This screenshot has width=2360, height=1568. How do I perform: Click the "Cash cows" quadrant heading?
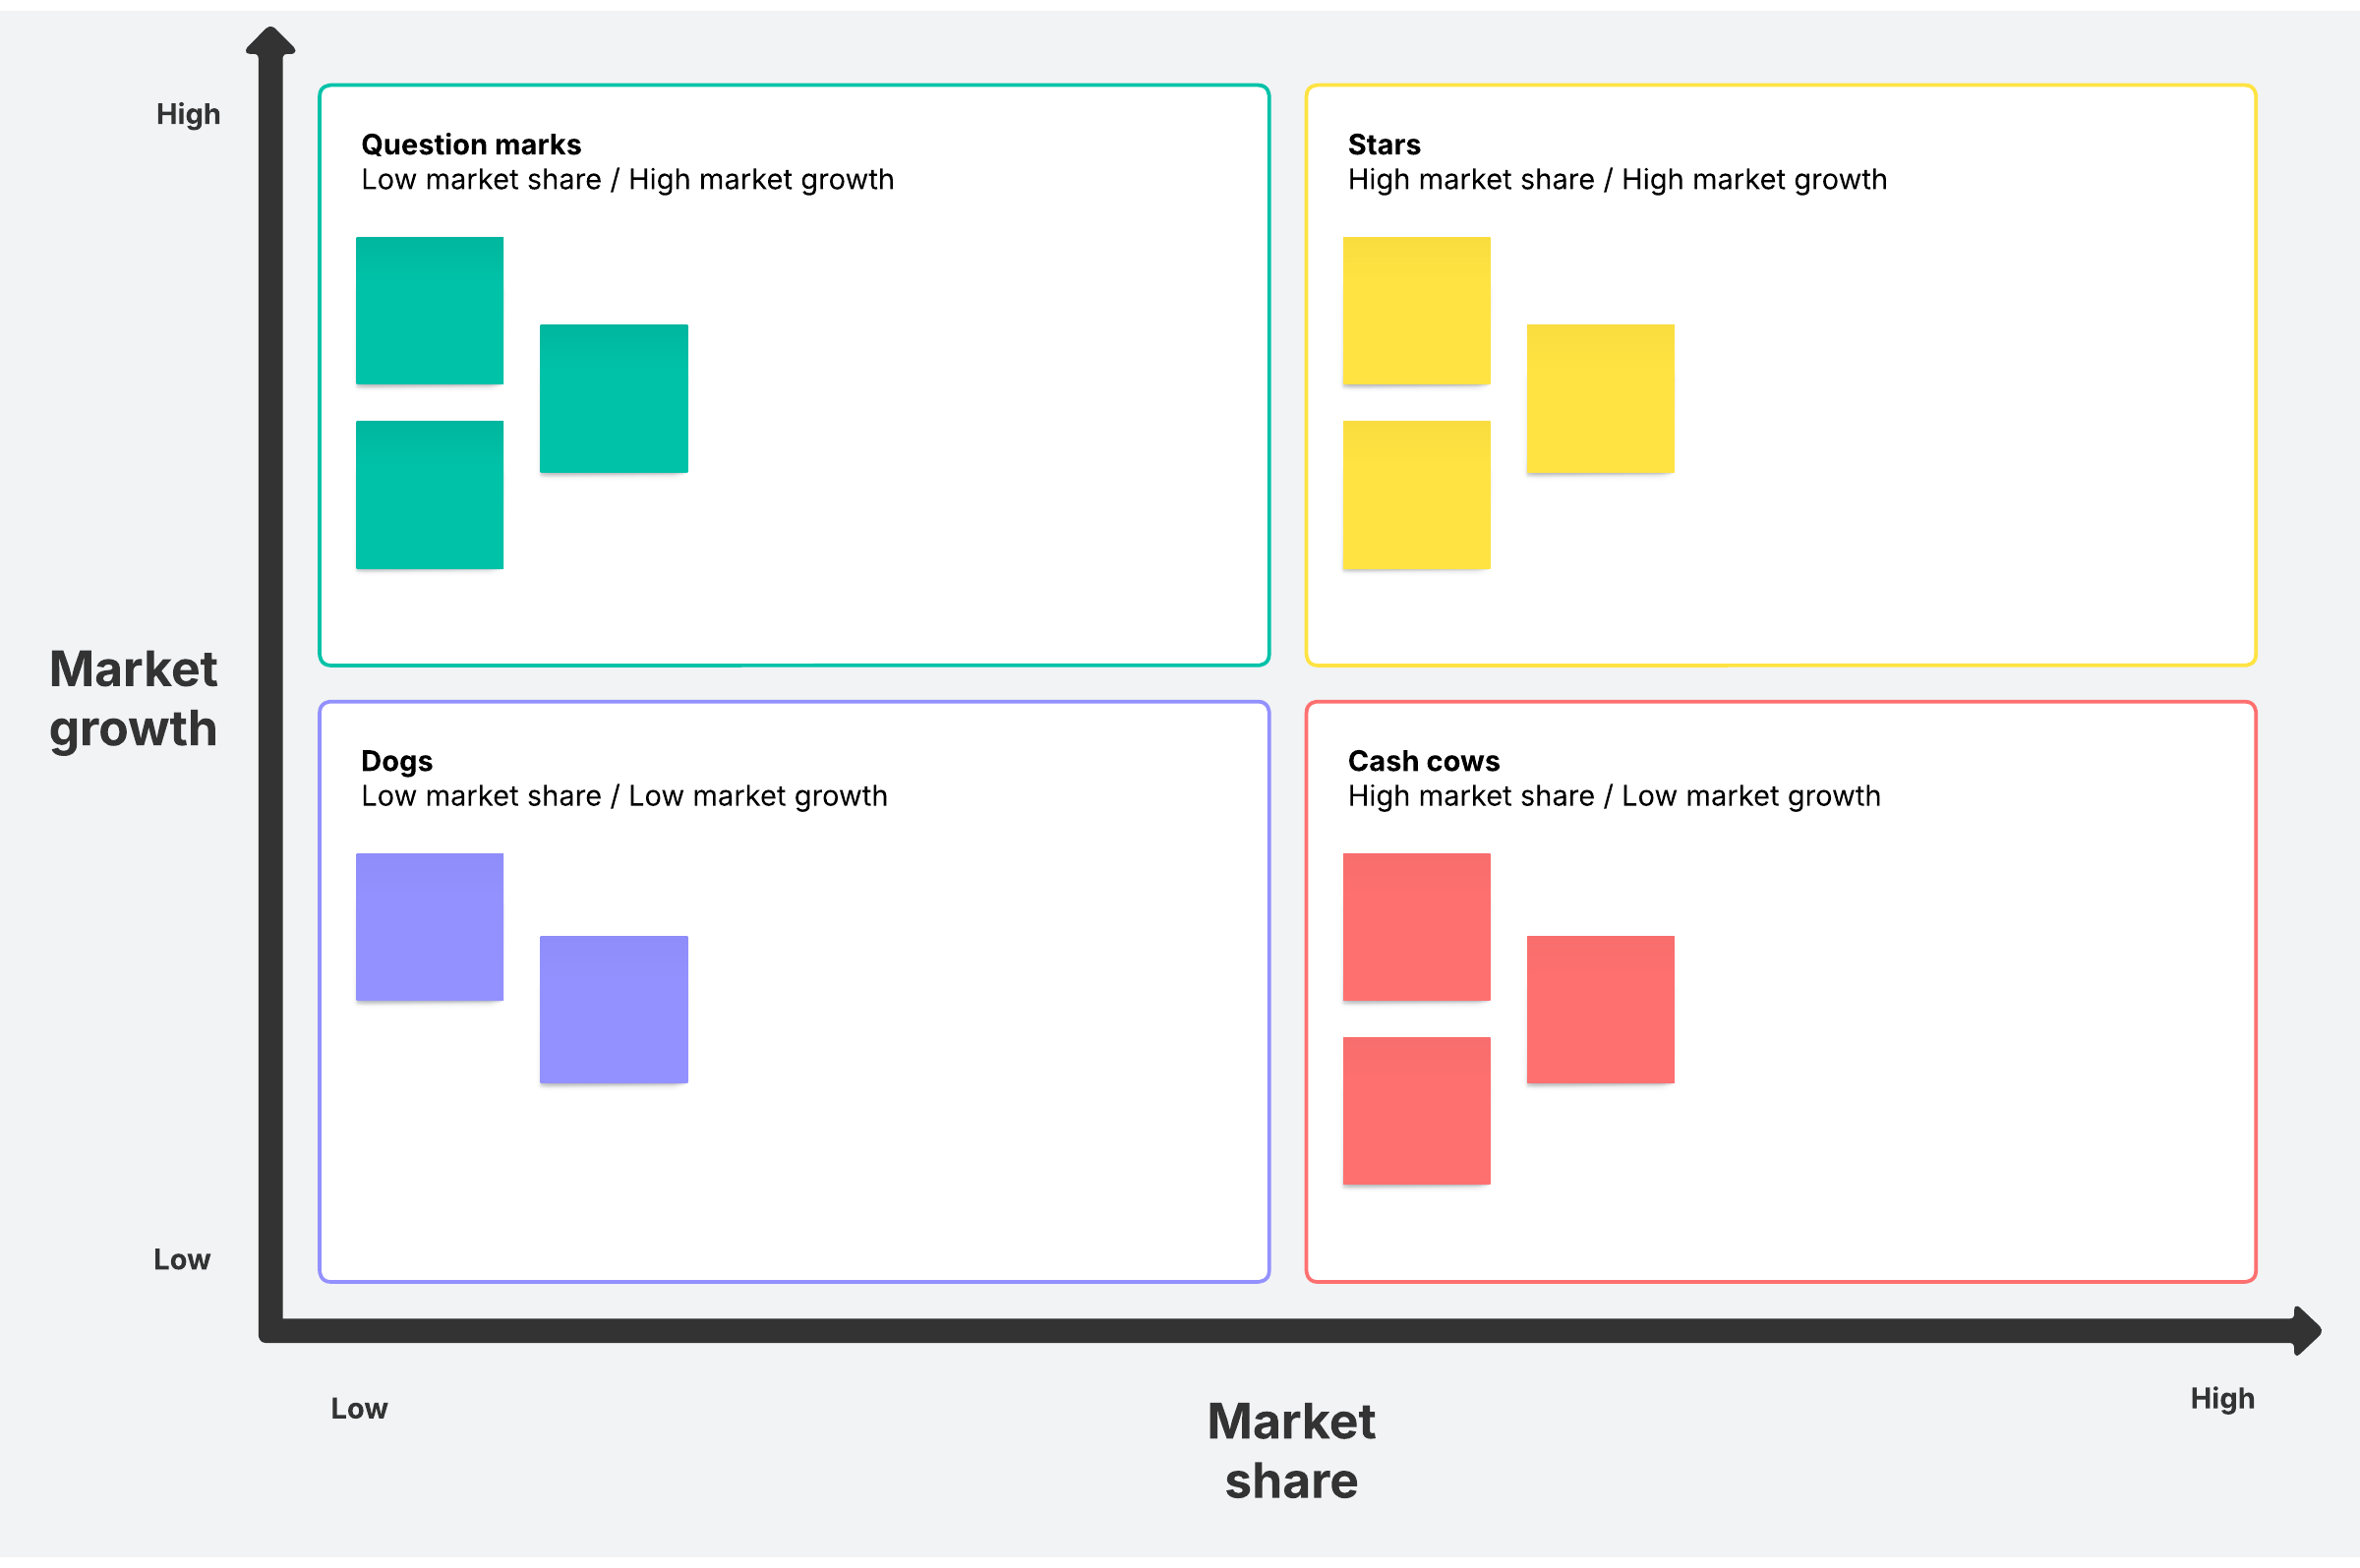point(1423,761)
